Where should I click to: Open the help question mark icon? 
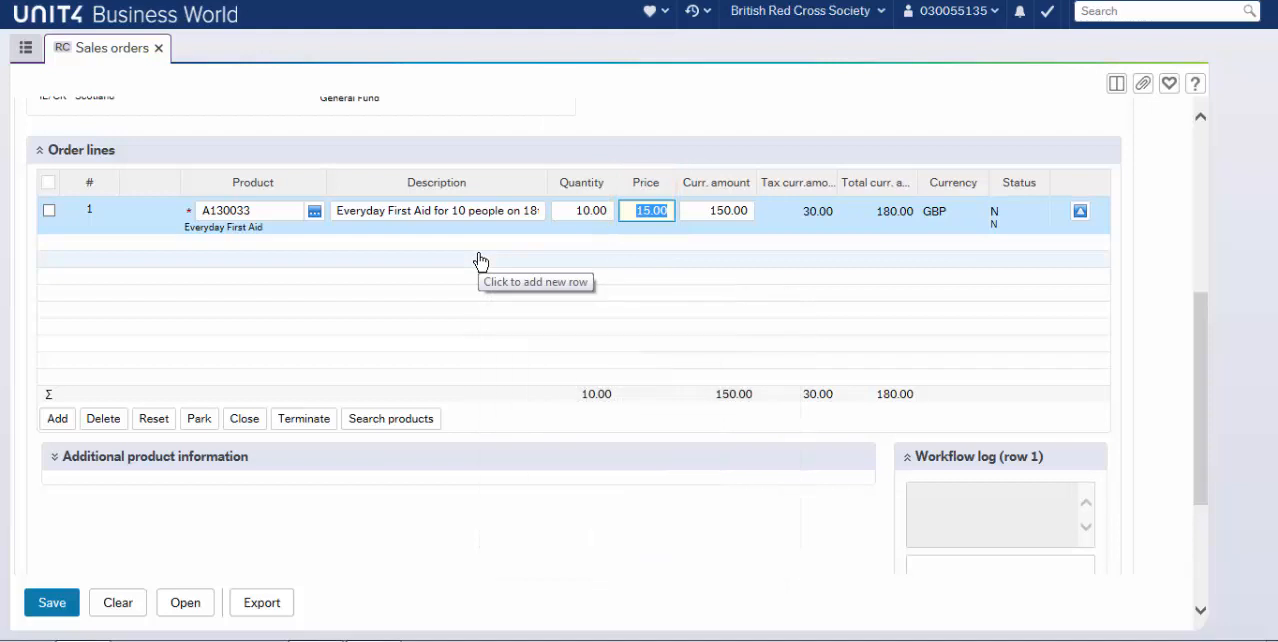pos(1195,84)
